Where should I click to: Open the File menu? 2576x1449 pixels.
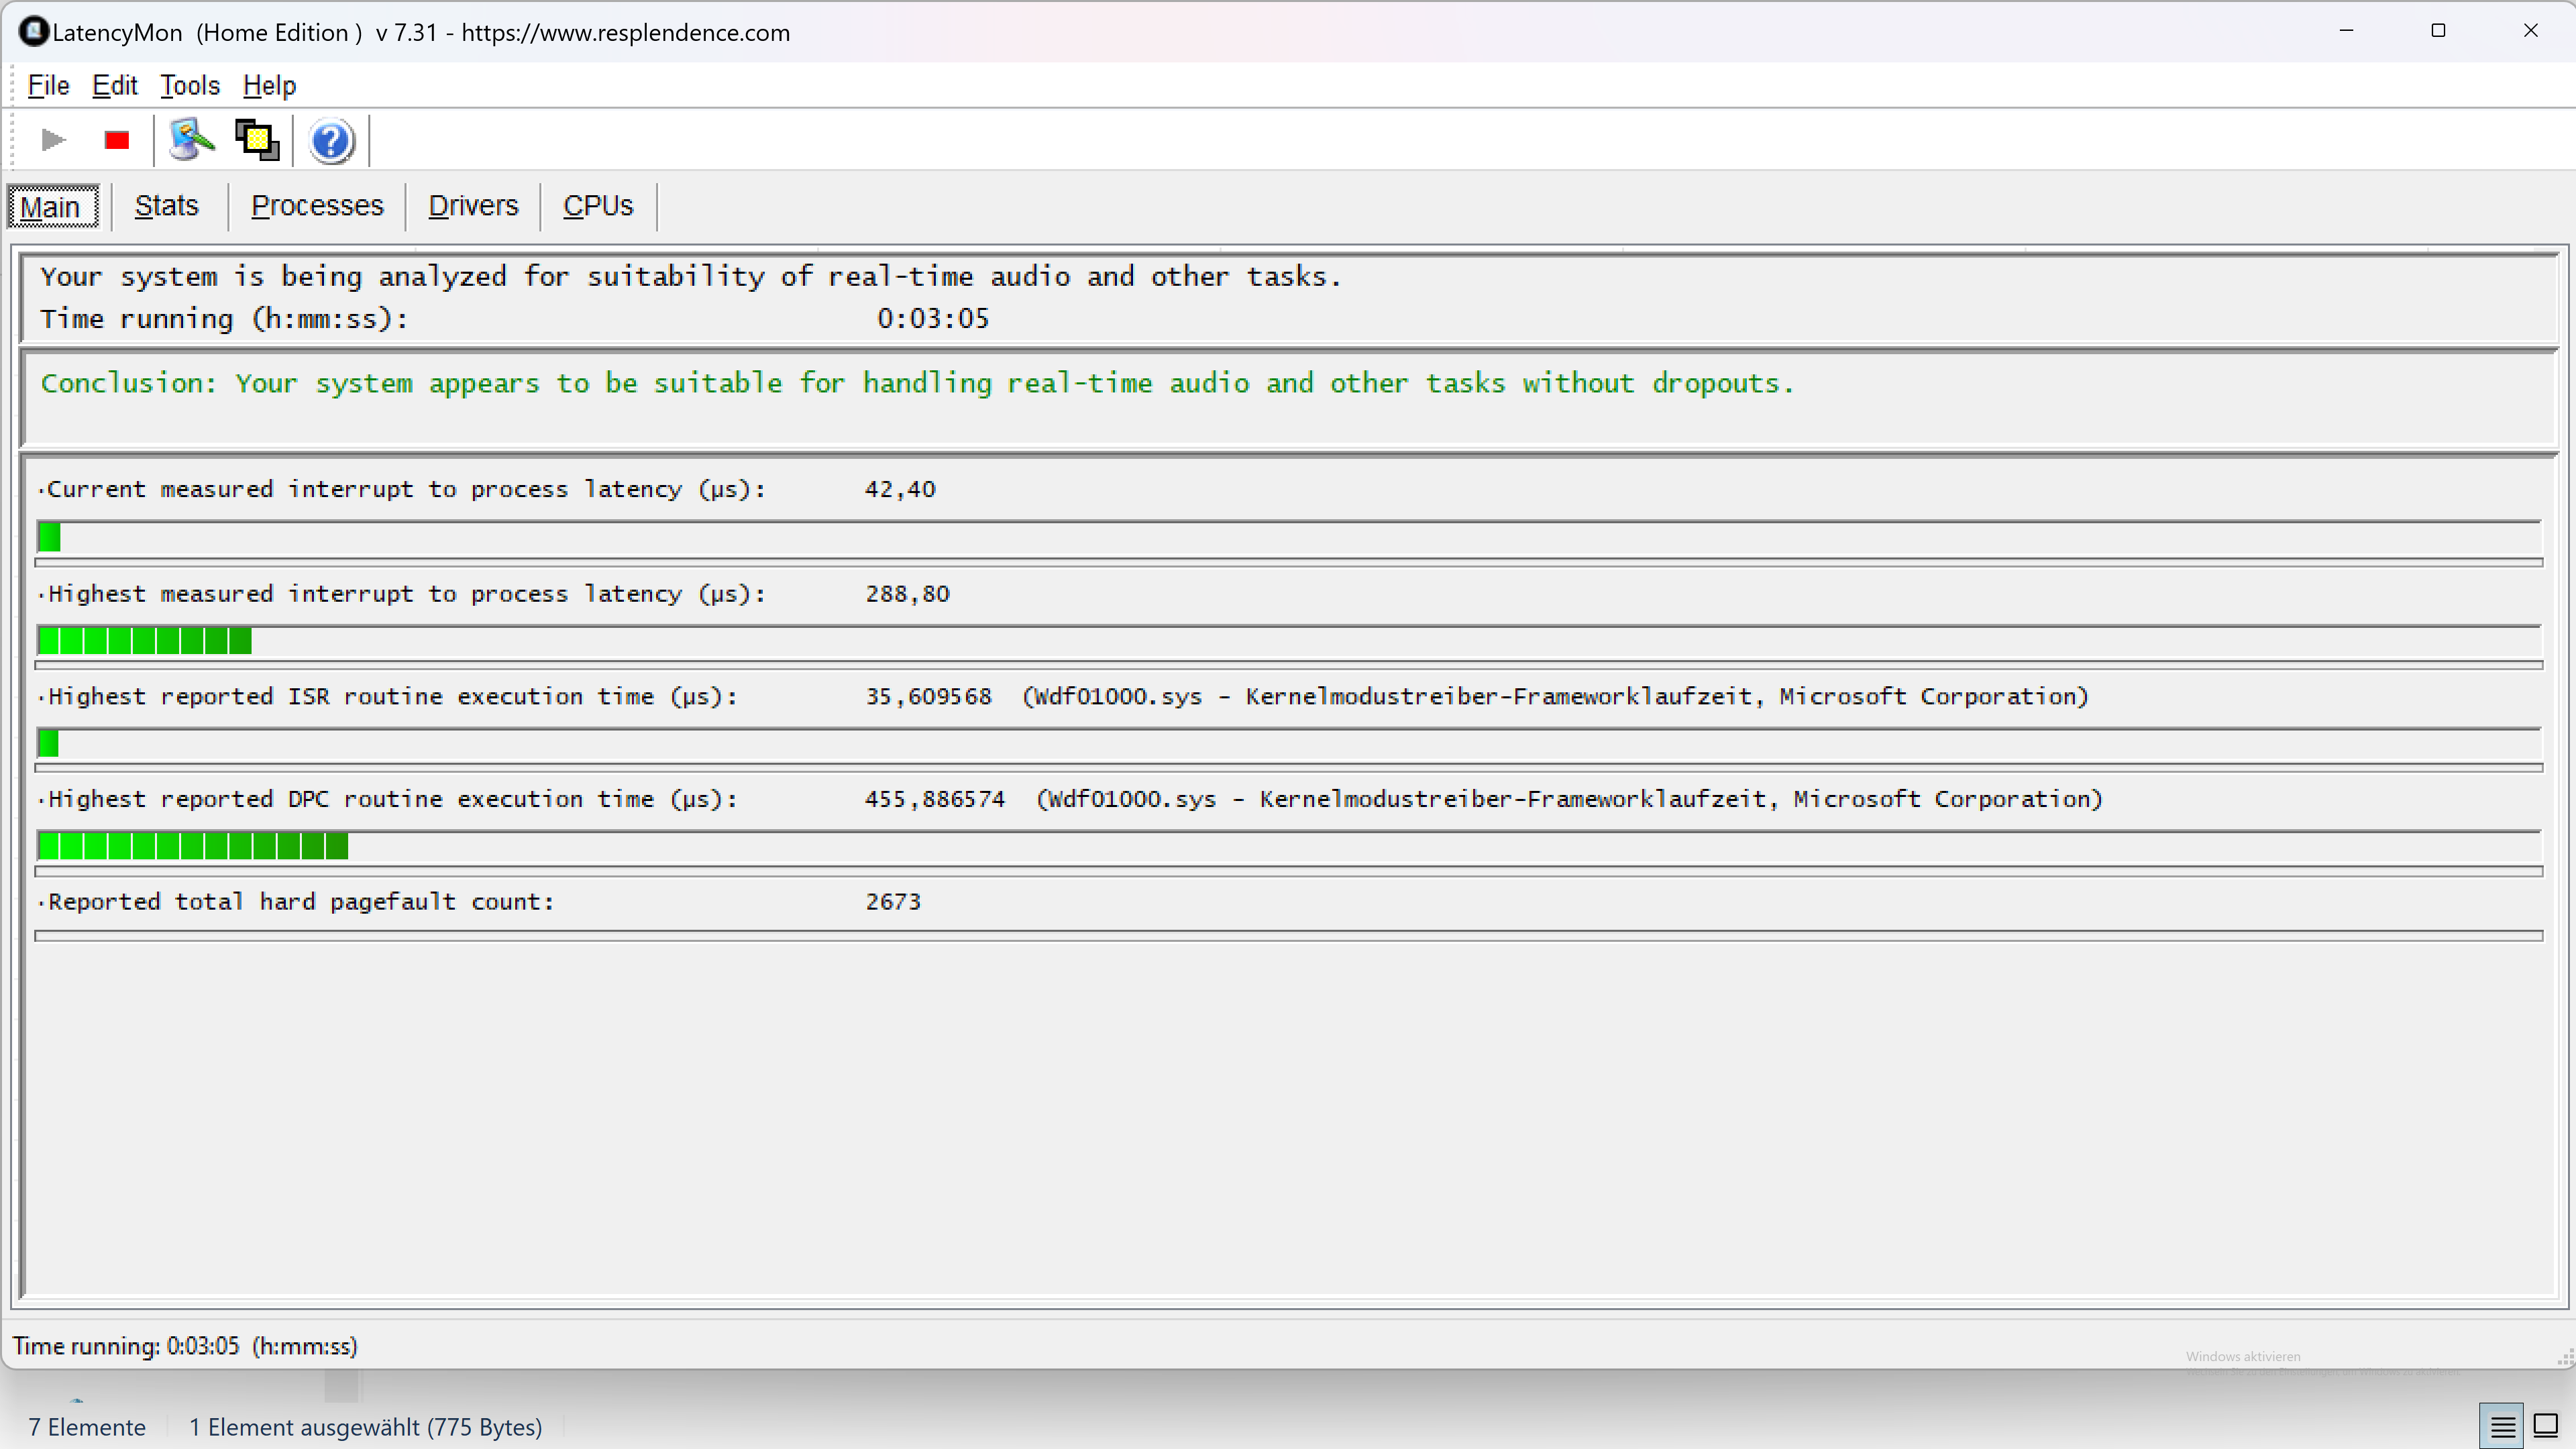click(x=48, y=86)
